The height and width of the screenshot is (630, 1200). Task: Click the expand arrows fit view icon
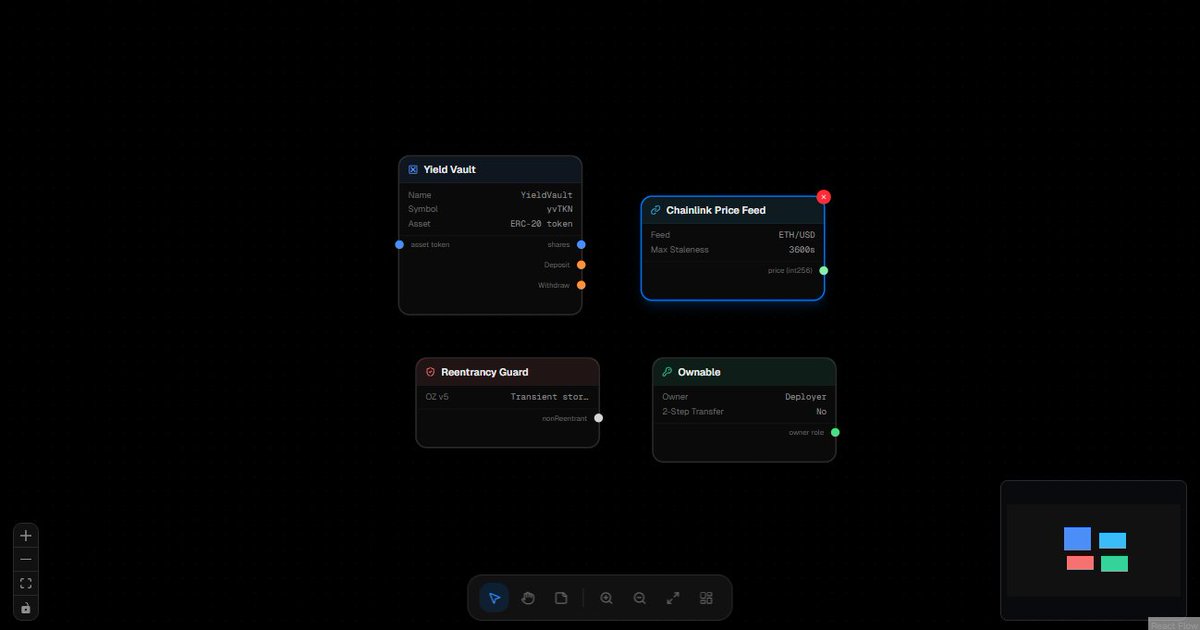pyautogui.click(x=673, y=598)
